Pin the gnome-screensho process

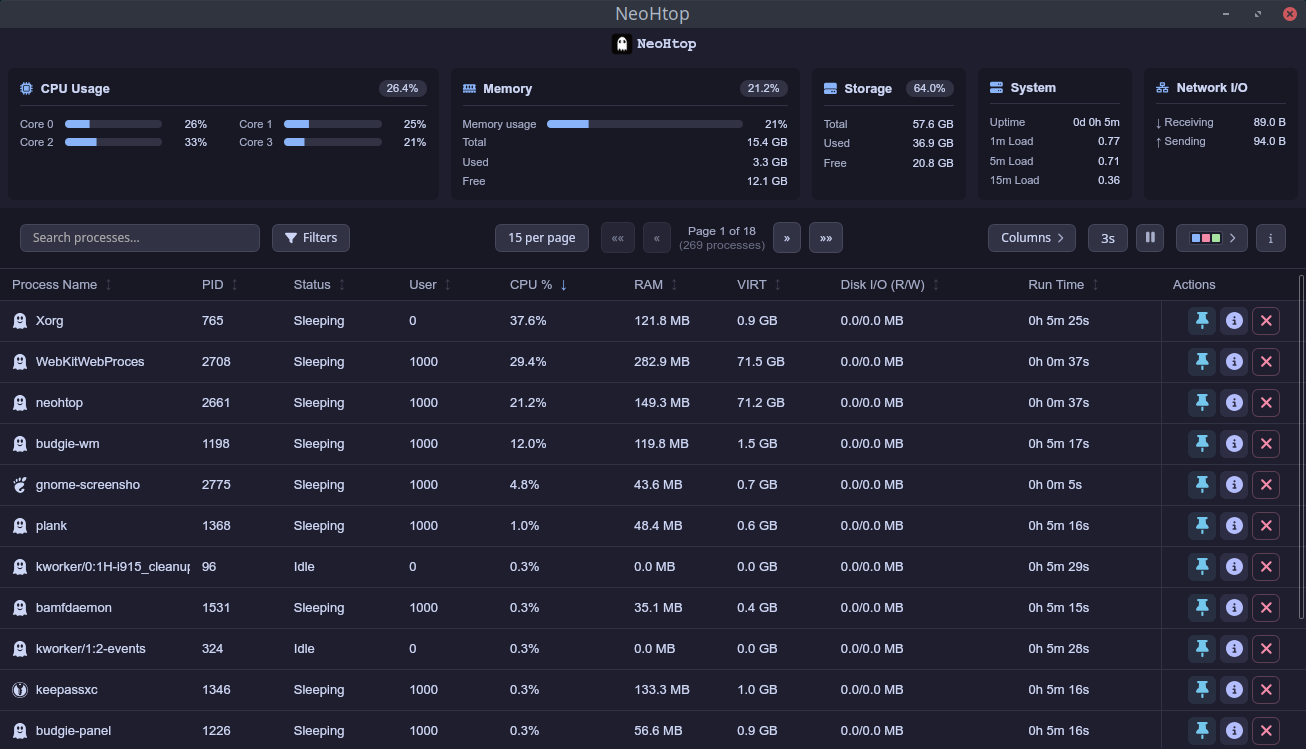tap(1202, 485)
